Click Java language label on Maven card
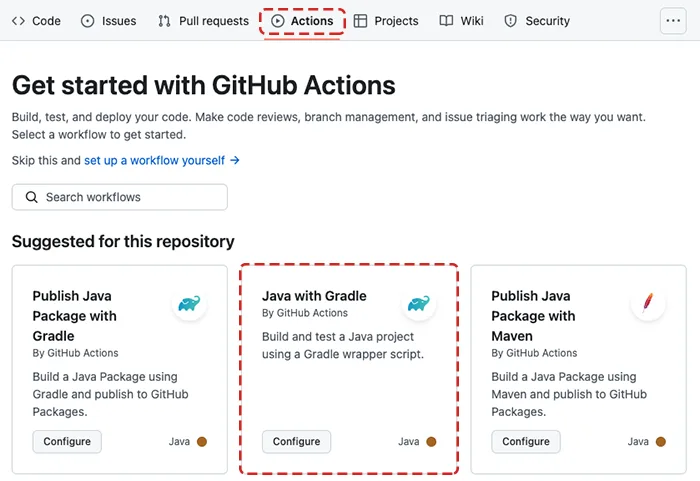The image size is (700, 481). (638, 442)
